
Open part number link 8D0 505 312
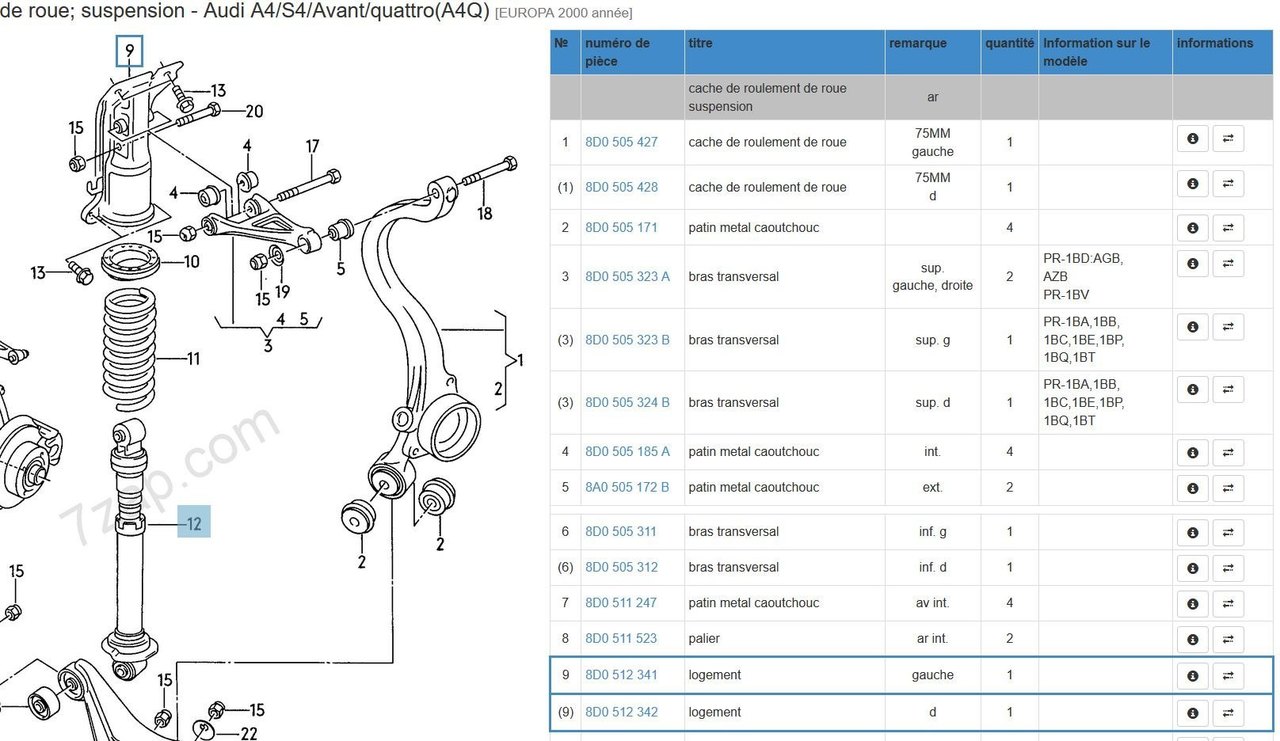(x=621, y=567)
